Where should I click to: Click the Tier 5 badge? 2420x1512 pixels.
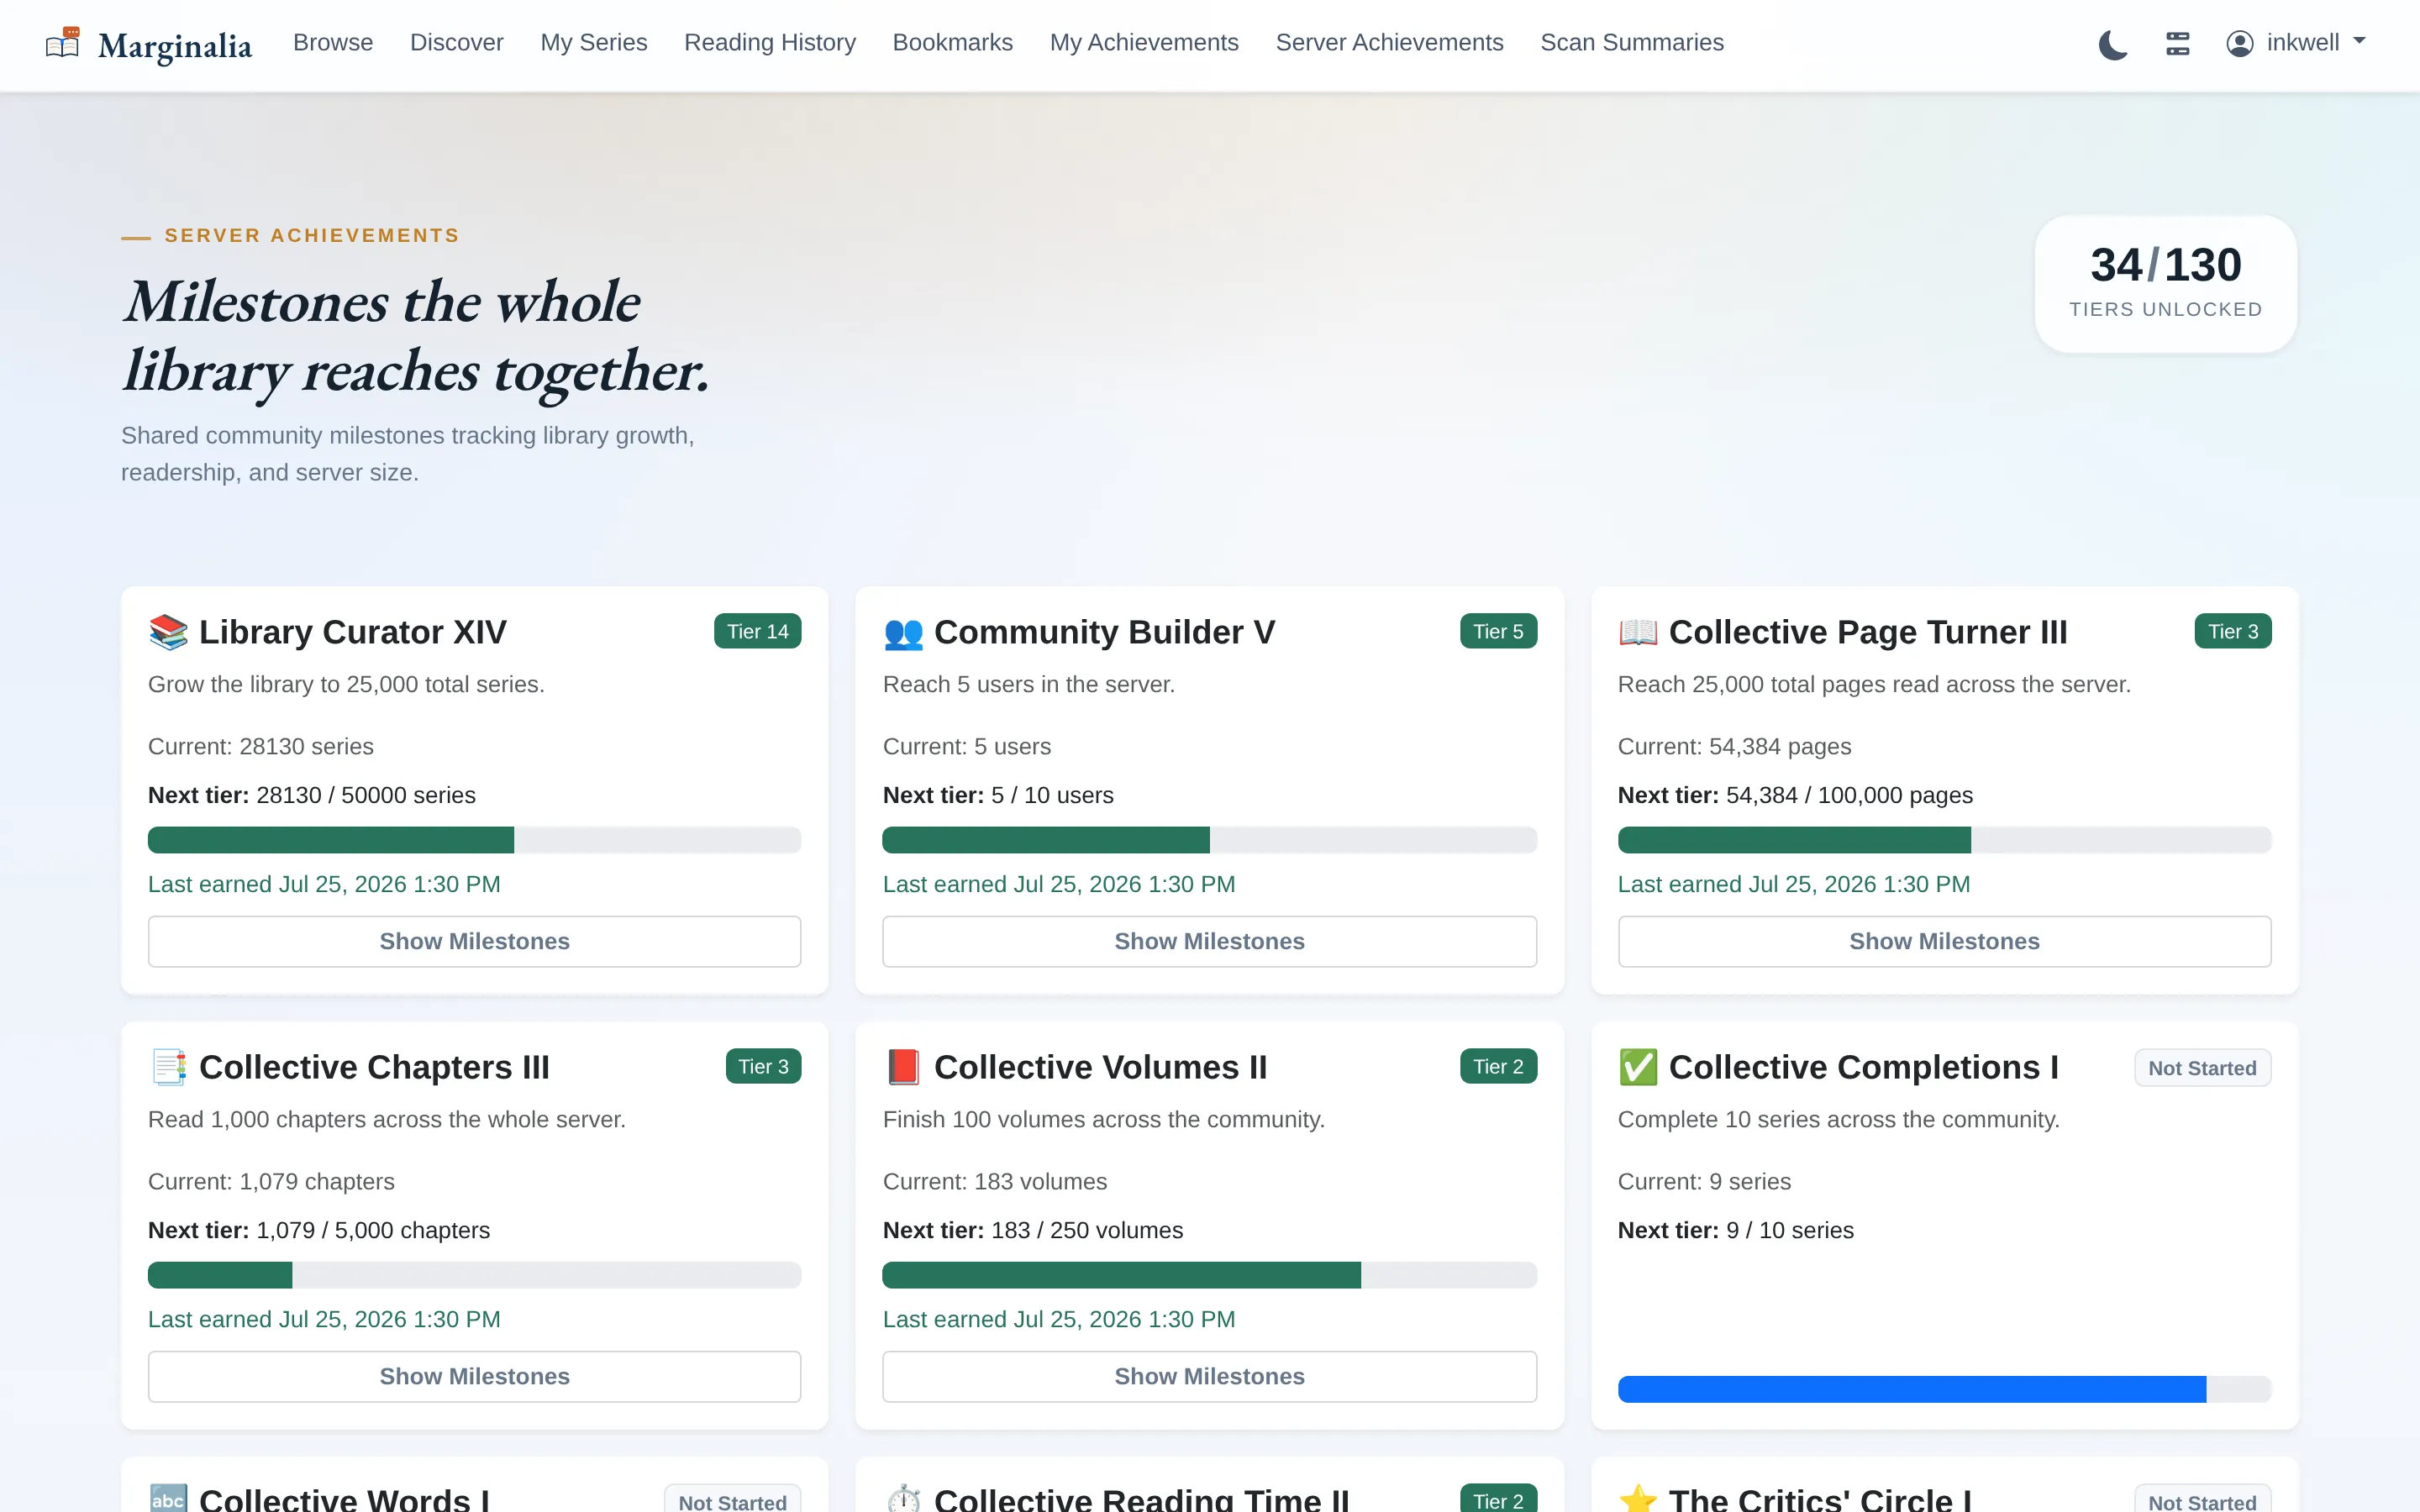click(1498, 631)
